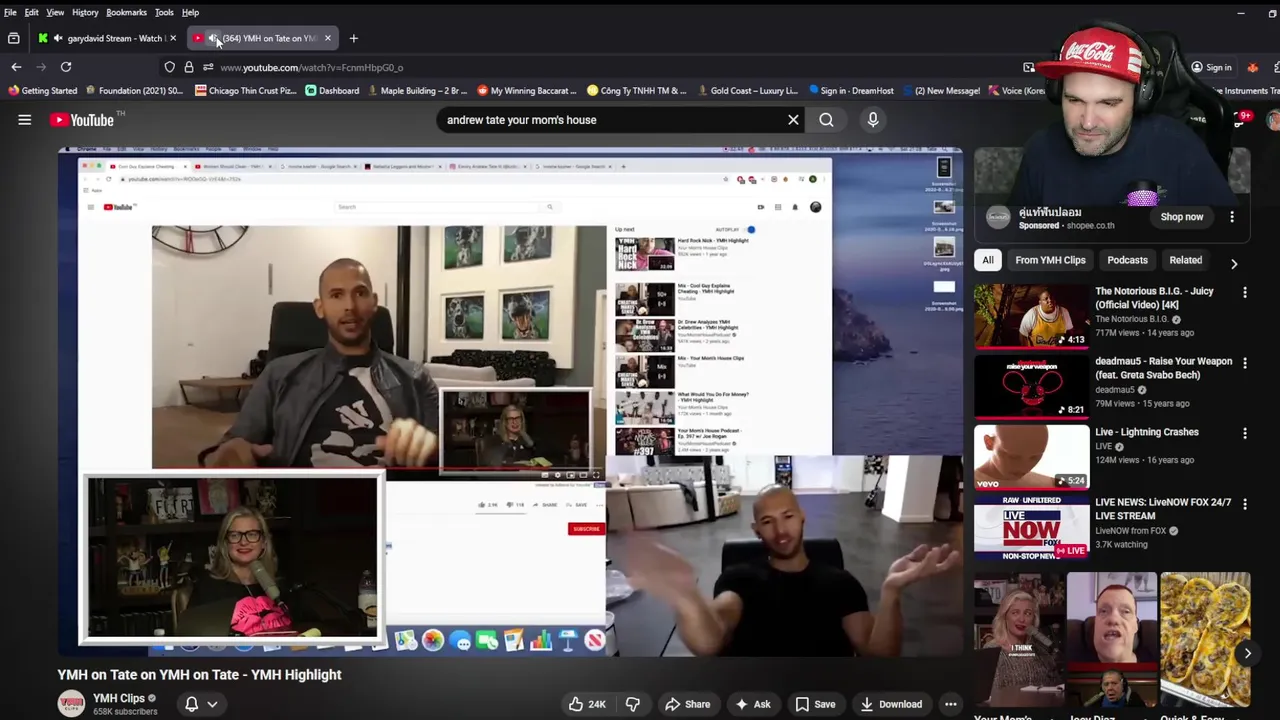The height and width of the screenshot is (720, 1280).
Task: Open Firefox tracking protection shield
Action: pyautogui.click(x=170, y=67)
